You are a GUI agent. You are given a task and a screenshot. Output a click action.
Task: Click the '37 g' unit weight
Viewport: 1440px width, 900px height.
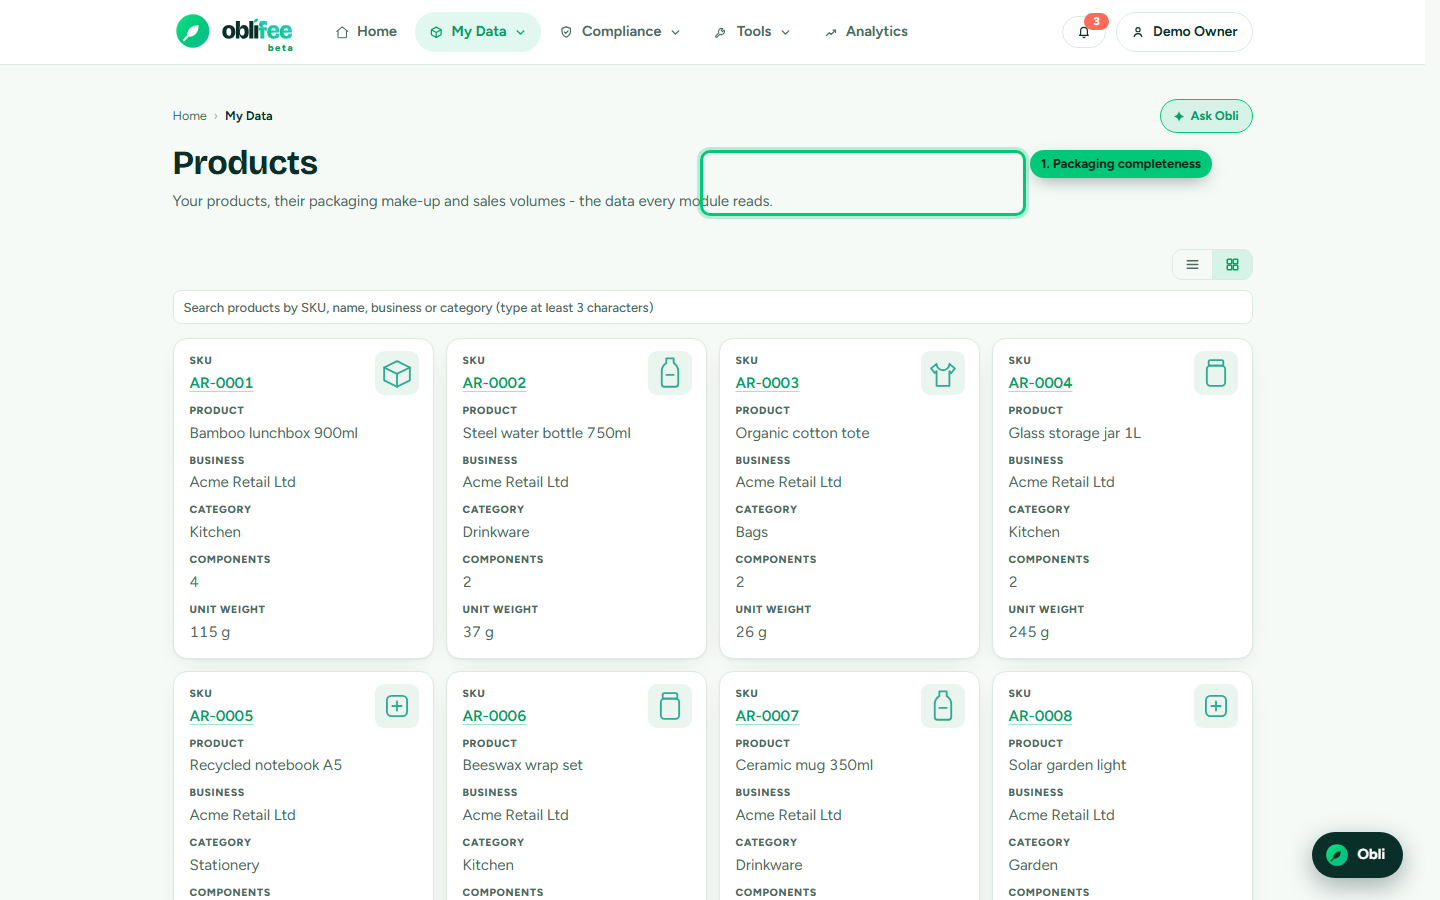478,632
